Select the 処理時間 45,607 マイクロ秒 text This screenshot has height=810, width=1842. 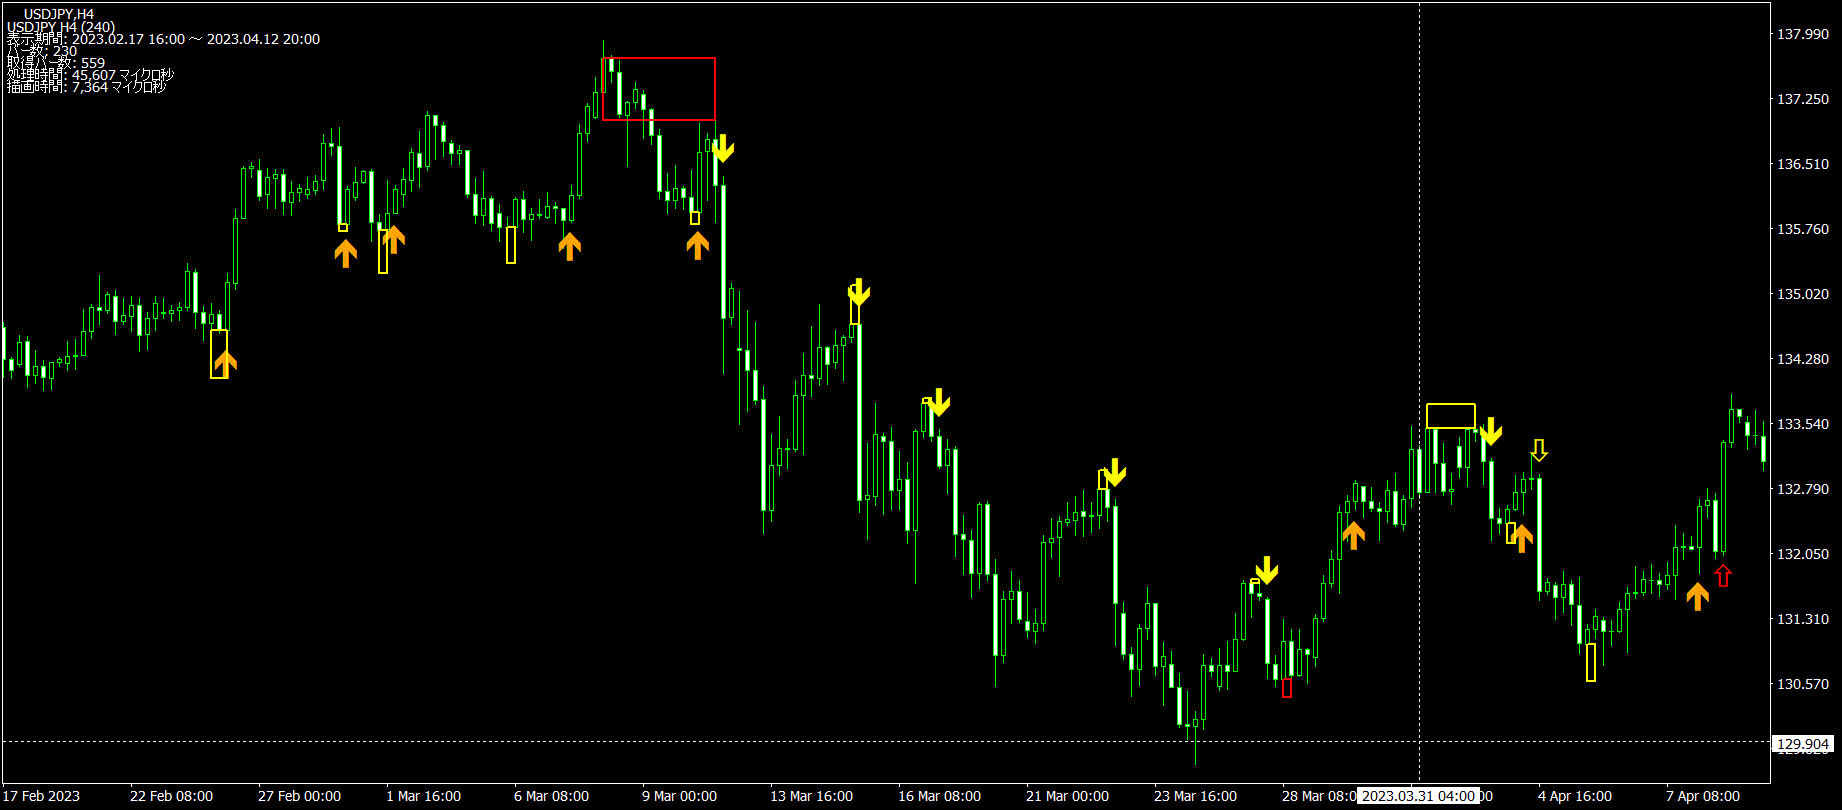click(91, 75)
